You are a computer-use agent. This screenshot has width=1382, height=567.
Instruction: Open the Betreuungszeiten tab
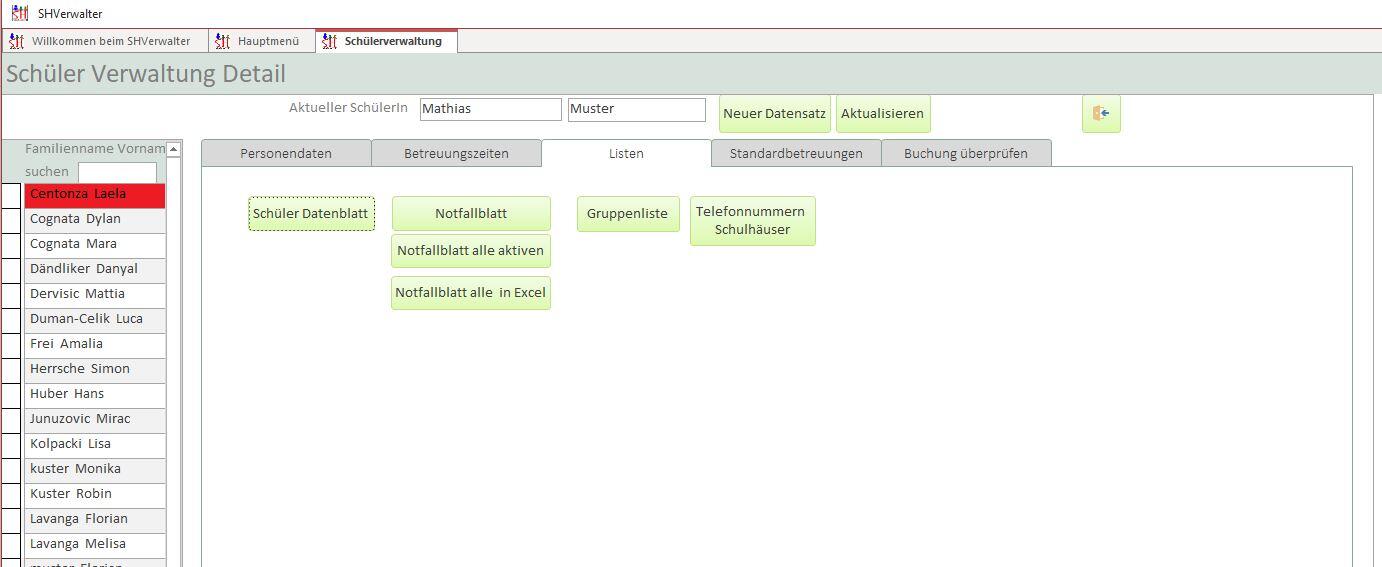456,153
